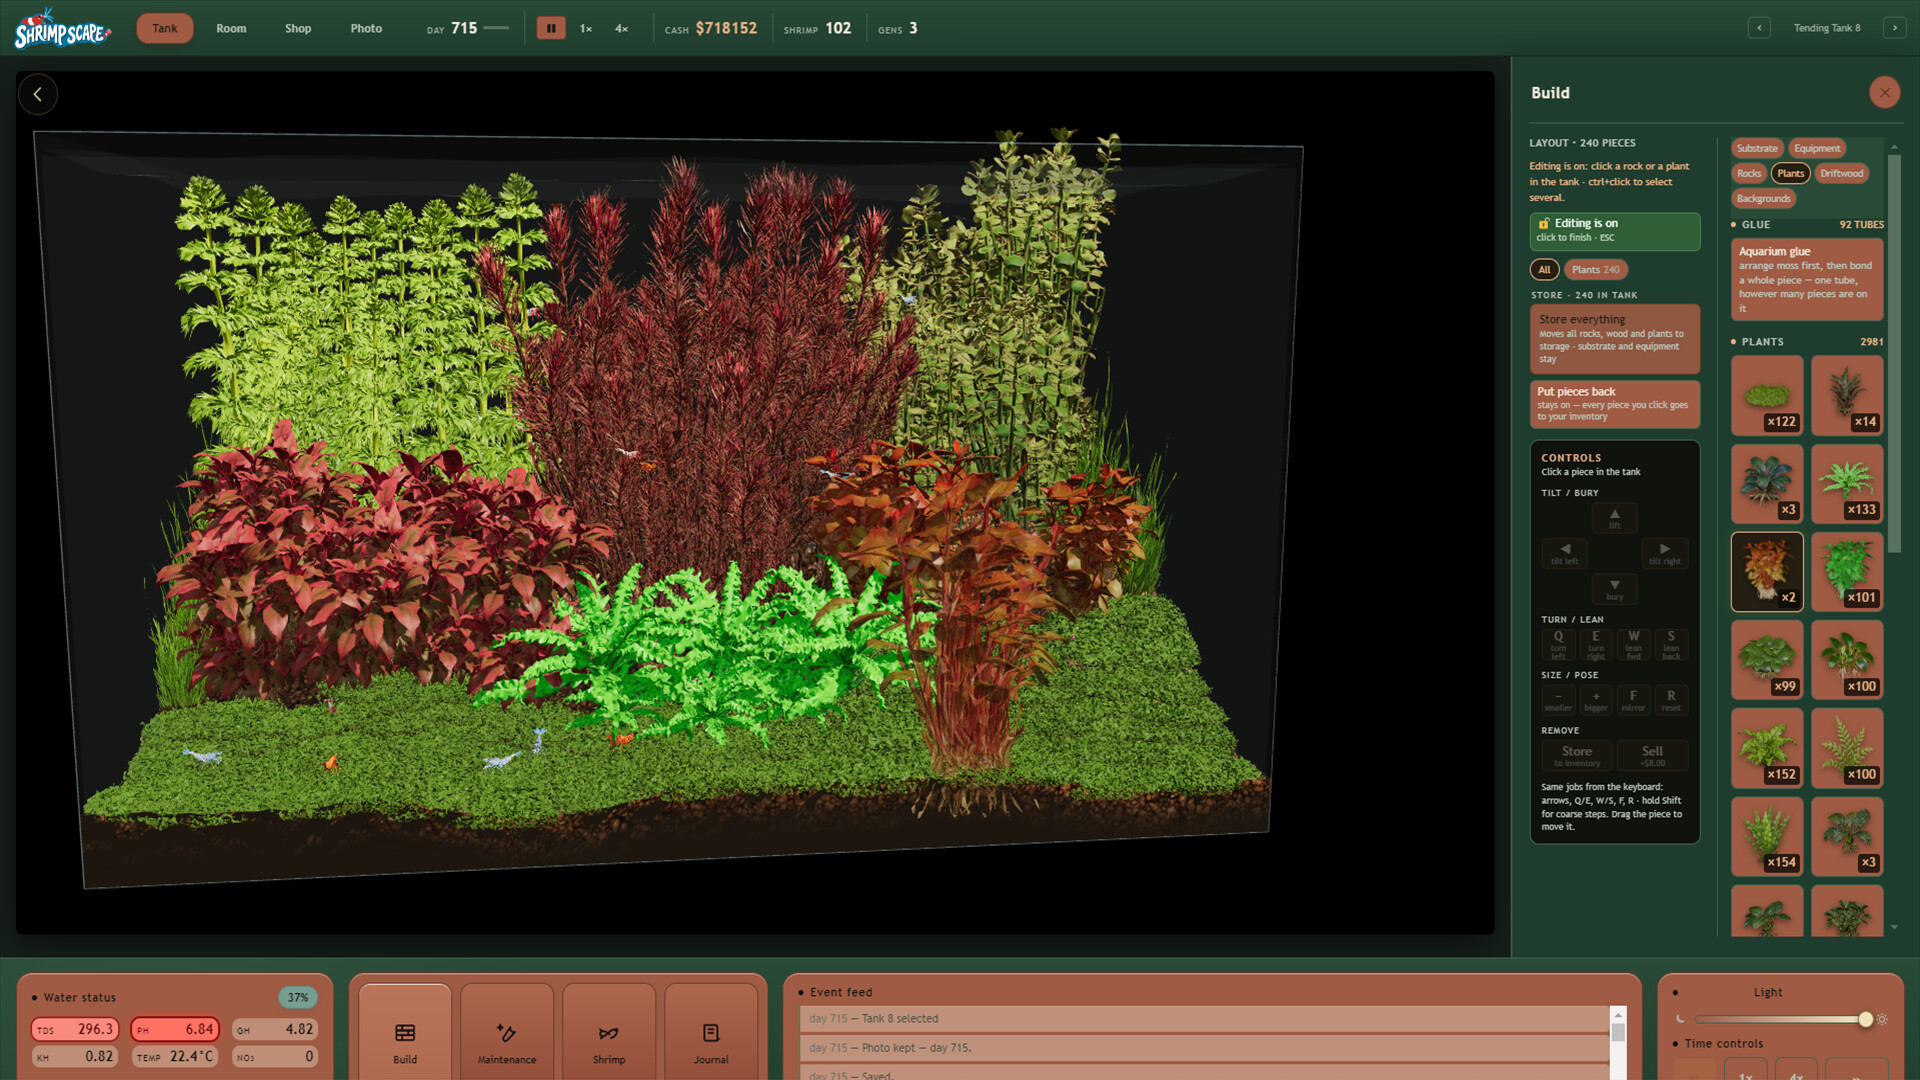
Task: Select the Plants 240 filter chip
Action: coord(1595,270)
